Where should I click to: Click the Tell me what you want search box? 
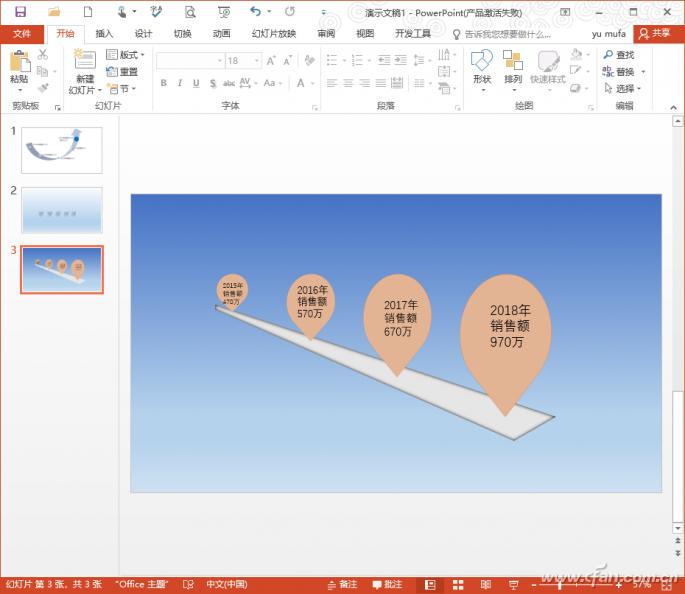(502, 35)
